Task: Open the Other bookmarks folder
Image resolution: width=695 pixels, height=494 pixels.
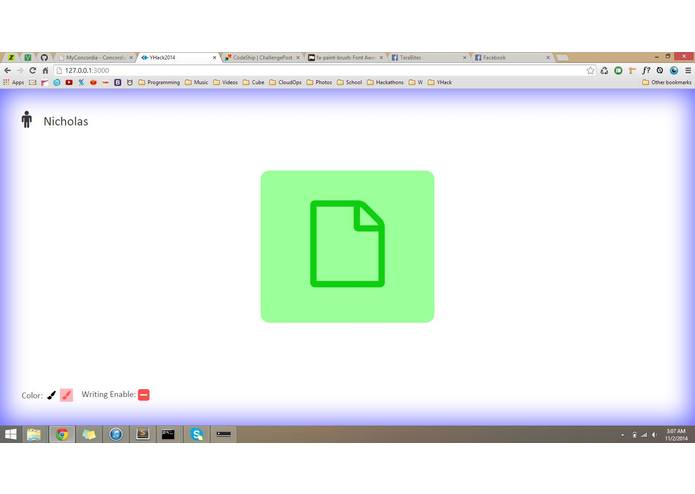Action: tap(667, 82)
